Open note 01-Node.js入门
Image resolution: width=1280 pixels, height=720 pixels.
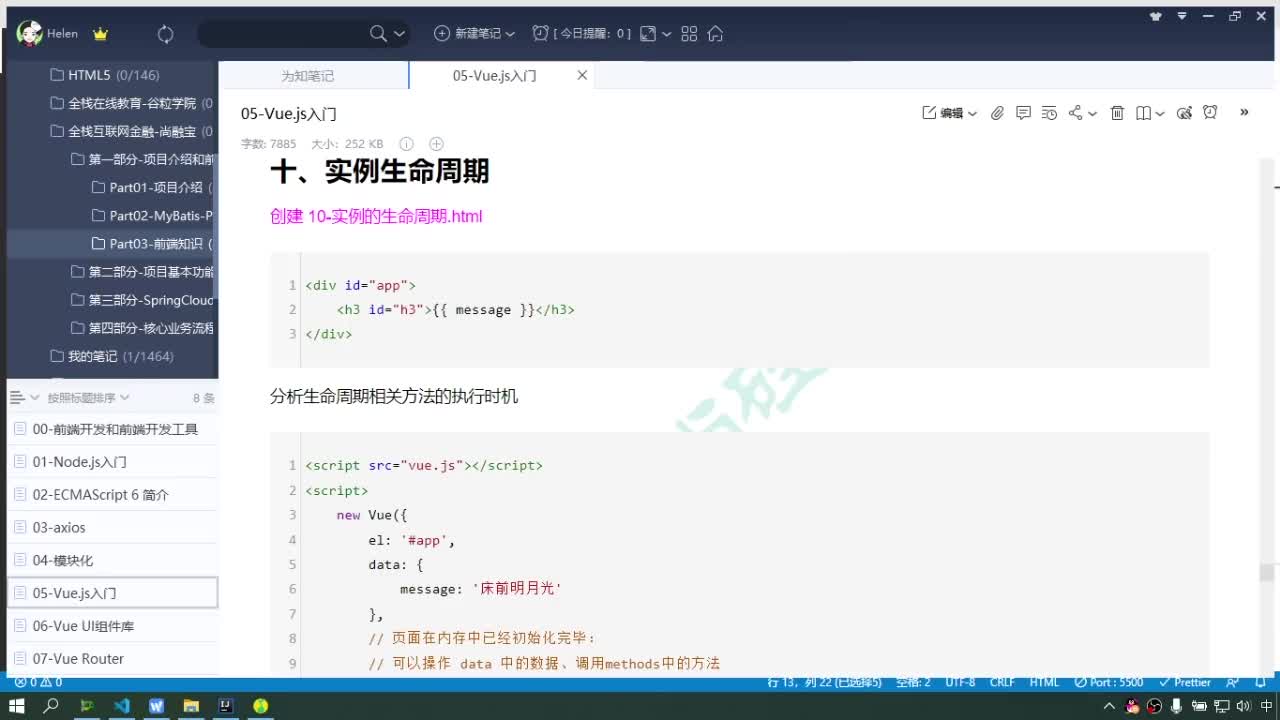coord(112,462)
